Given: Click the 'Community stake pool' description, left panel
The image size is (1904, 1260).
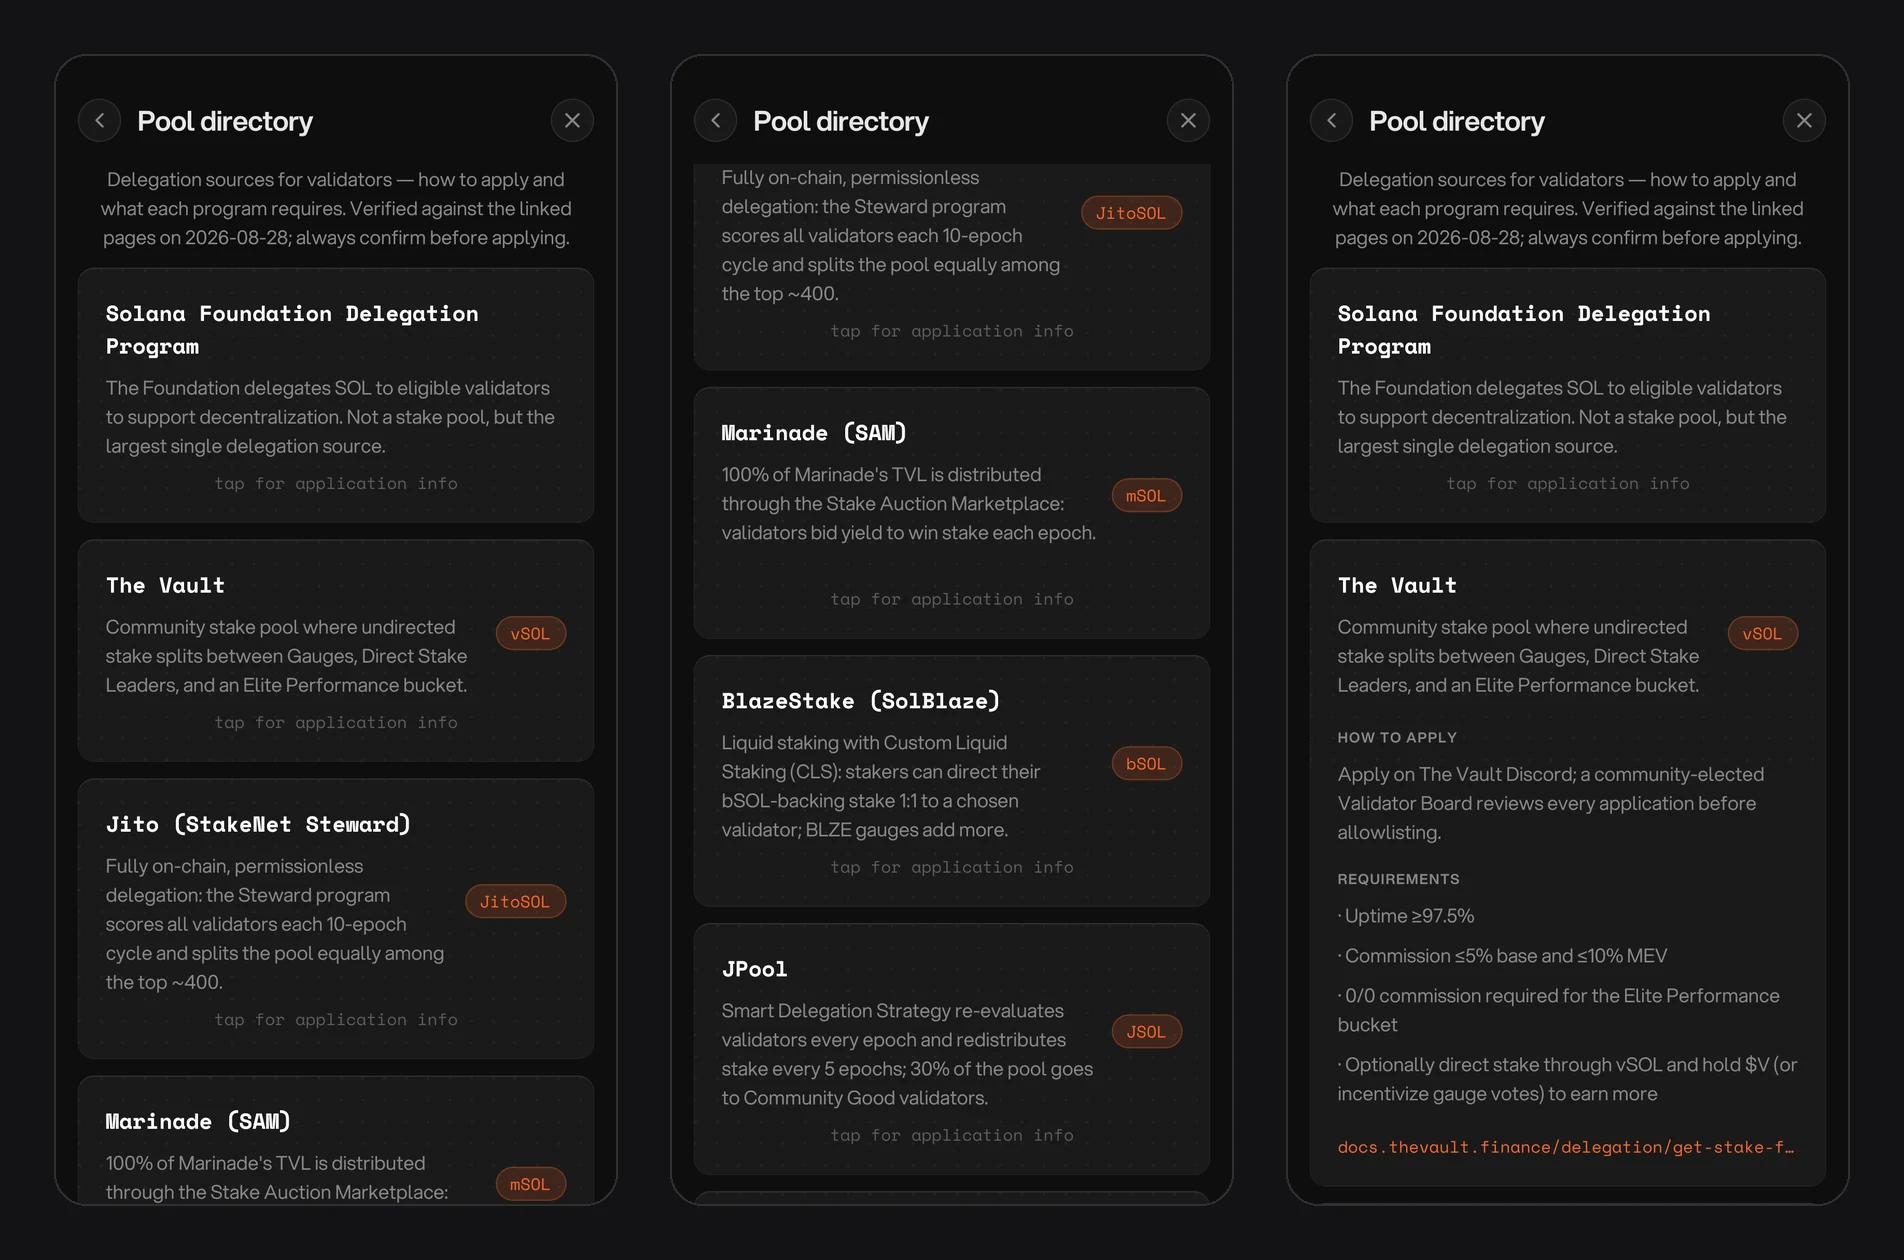Looking at the screenshot, I should 287,656.
